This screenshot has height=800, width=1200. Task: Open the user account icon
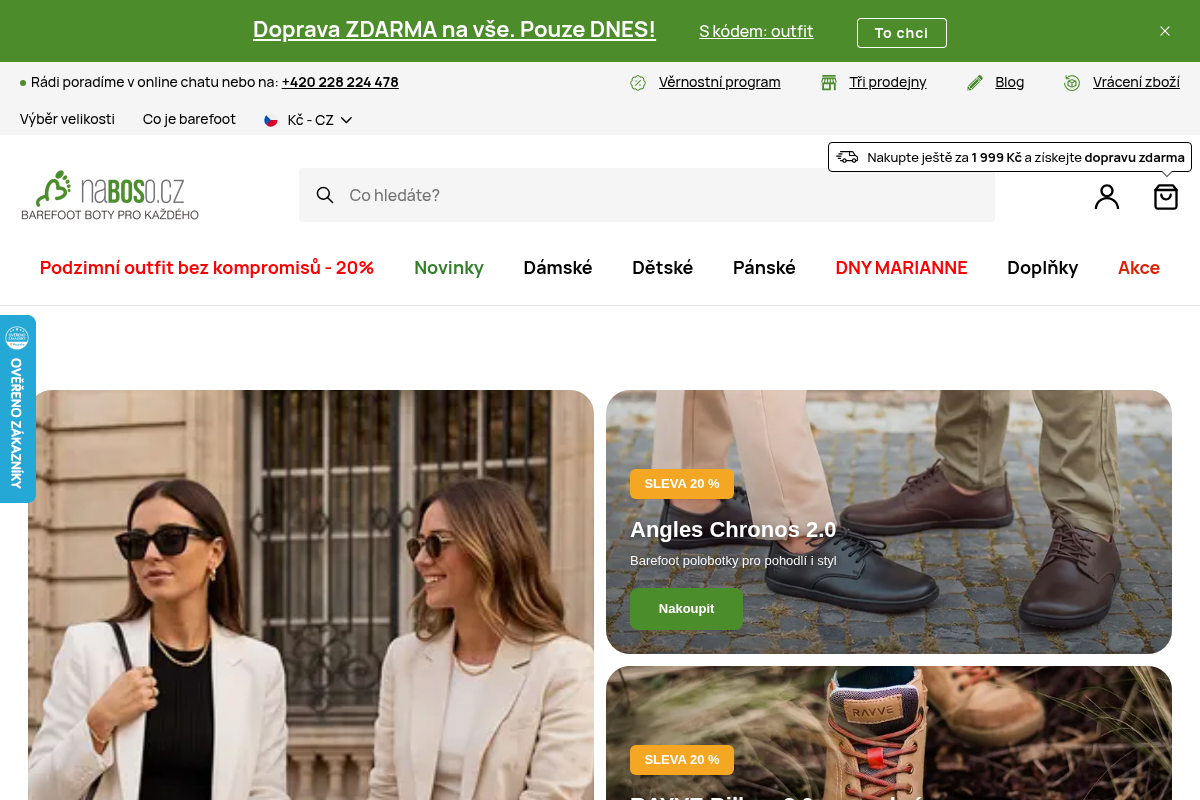[1107, 196]
